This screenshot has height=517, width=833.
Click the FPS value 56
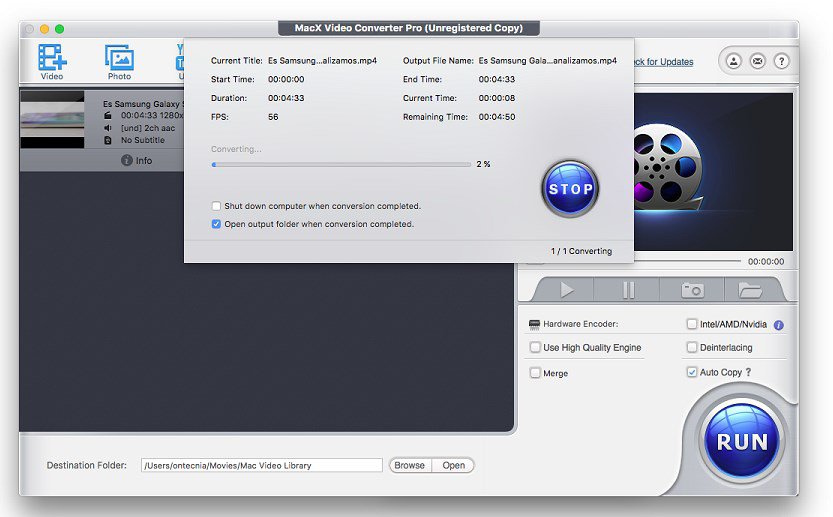[273, 117]
